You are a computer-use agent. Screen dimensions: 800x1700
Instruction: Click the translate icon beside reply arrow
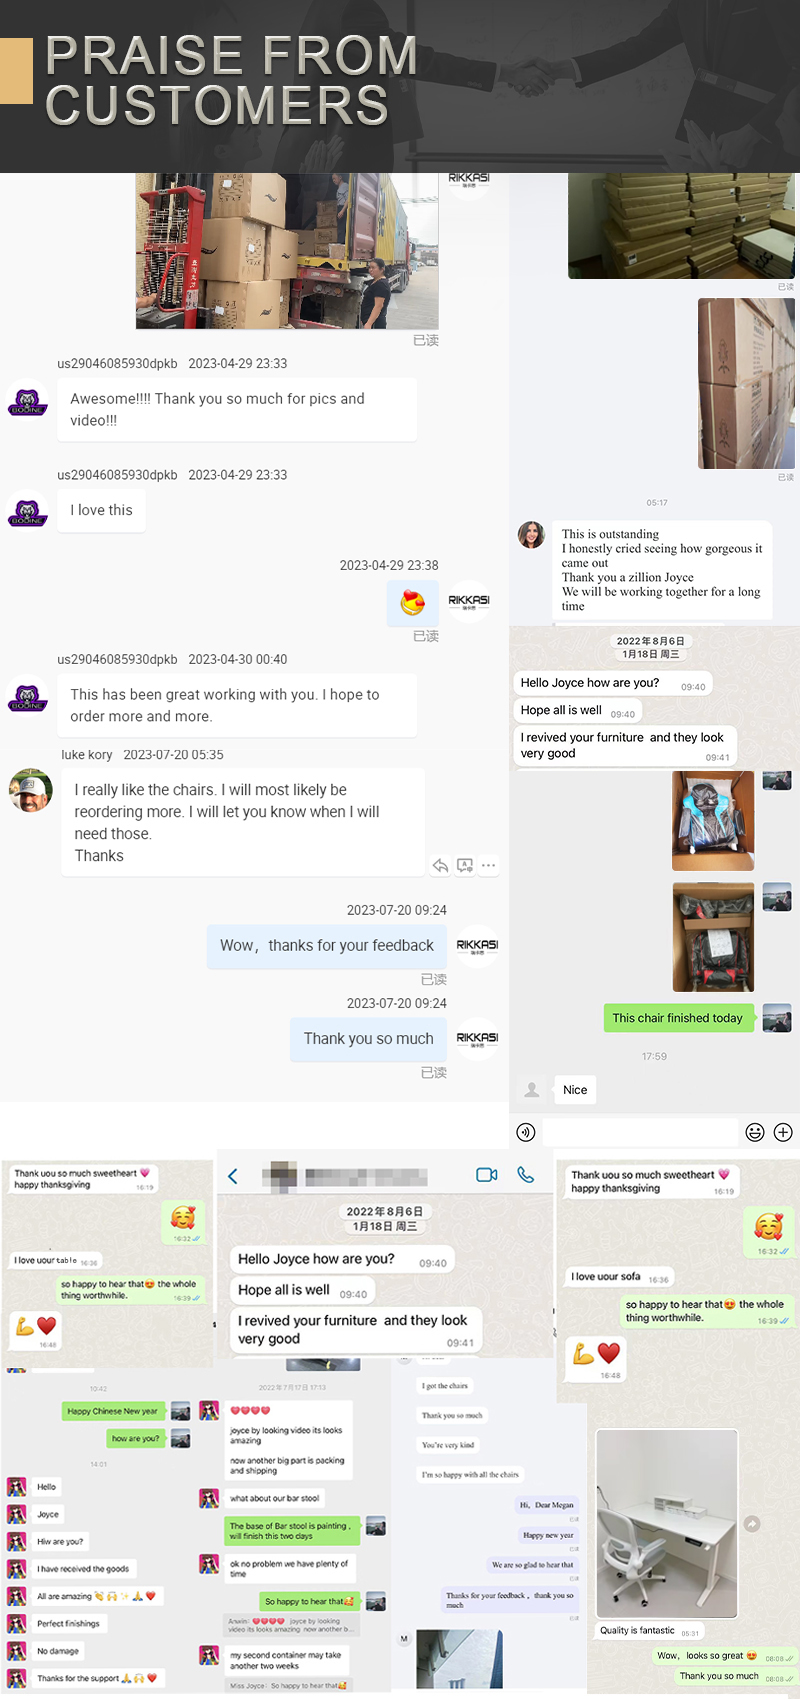coord(464,866)
